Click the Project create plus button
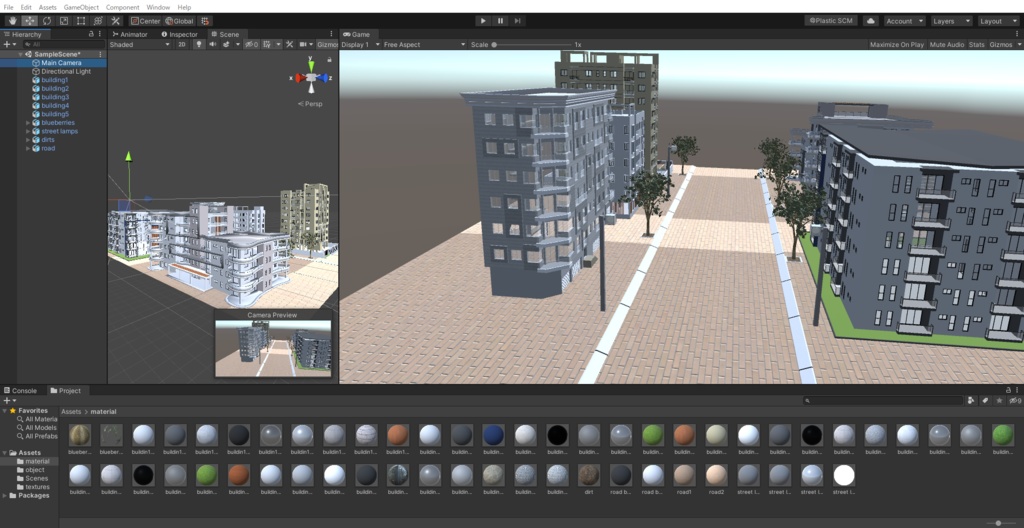Screen dimensions: 1024x528 9,401
